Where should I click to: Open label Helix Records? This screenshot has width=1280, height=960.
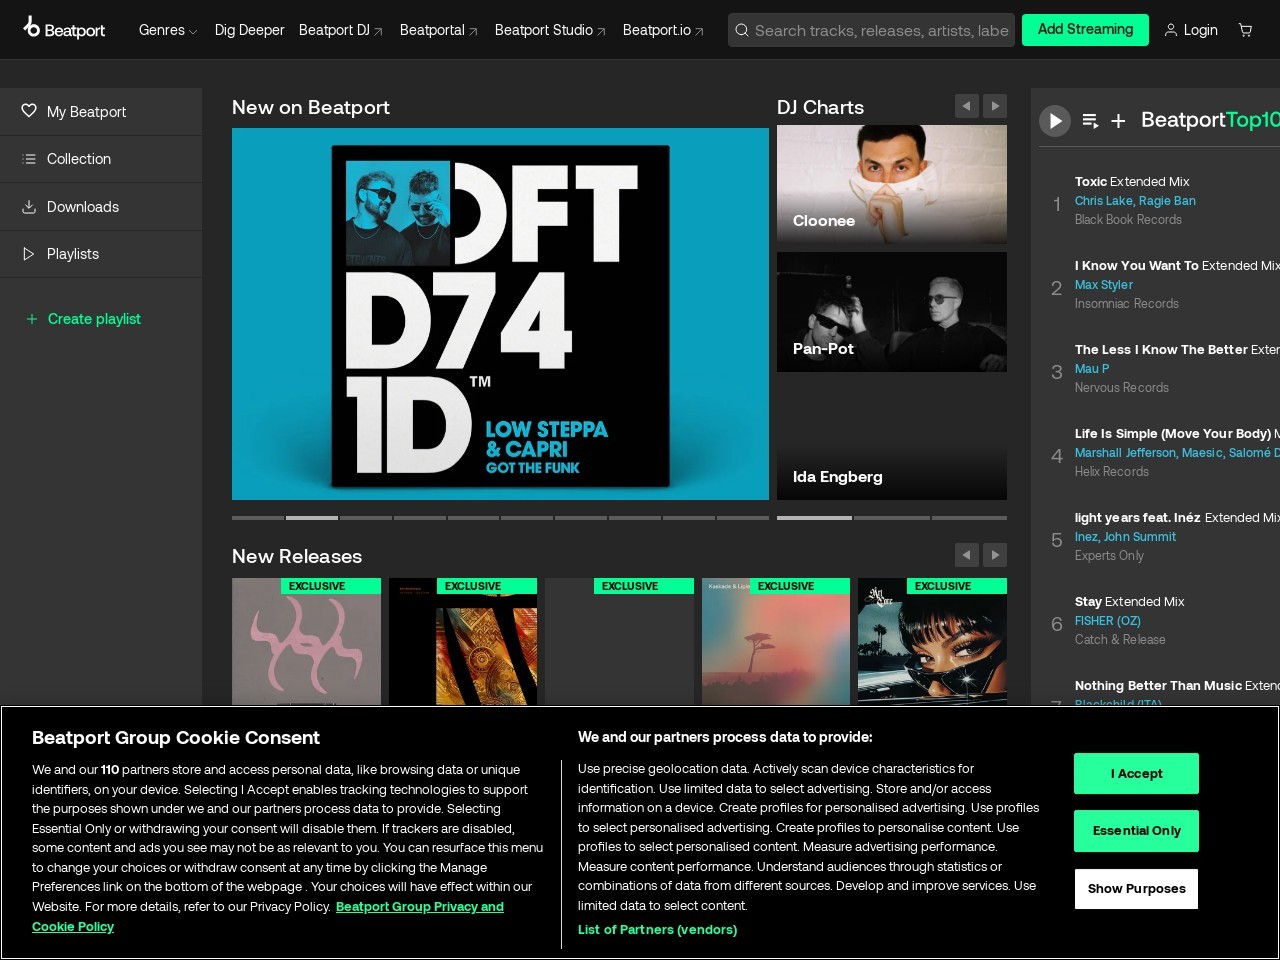(1112, 472)
